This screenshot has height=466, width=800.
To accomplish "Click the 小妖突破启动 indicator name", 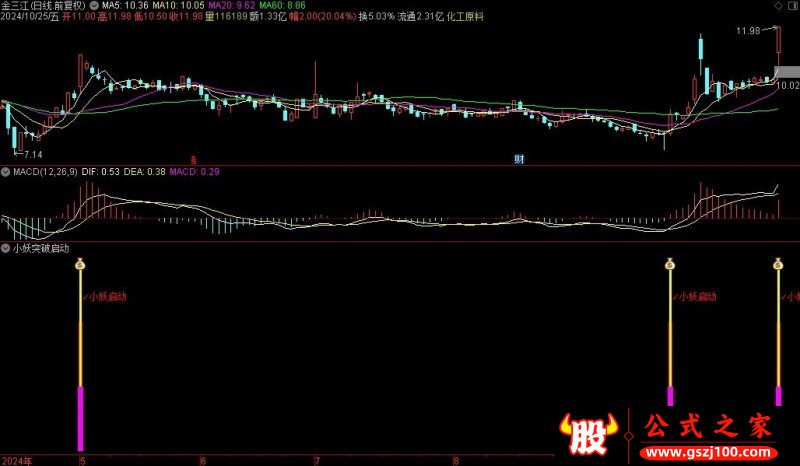I will click(x=41, y=249).
